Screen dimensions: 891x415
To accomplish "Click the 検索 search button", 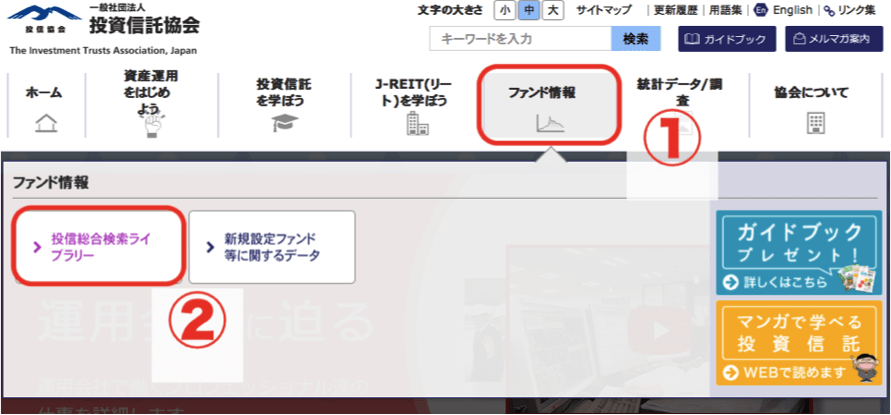I will click(x=635, y=39).
